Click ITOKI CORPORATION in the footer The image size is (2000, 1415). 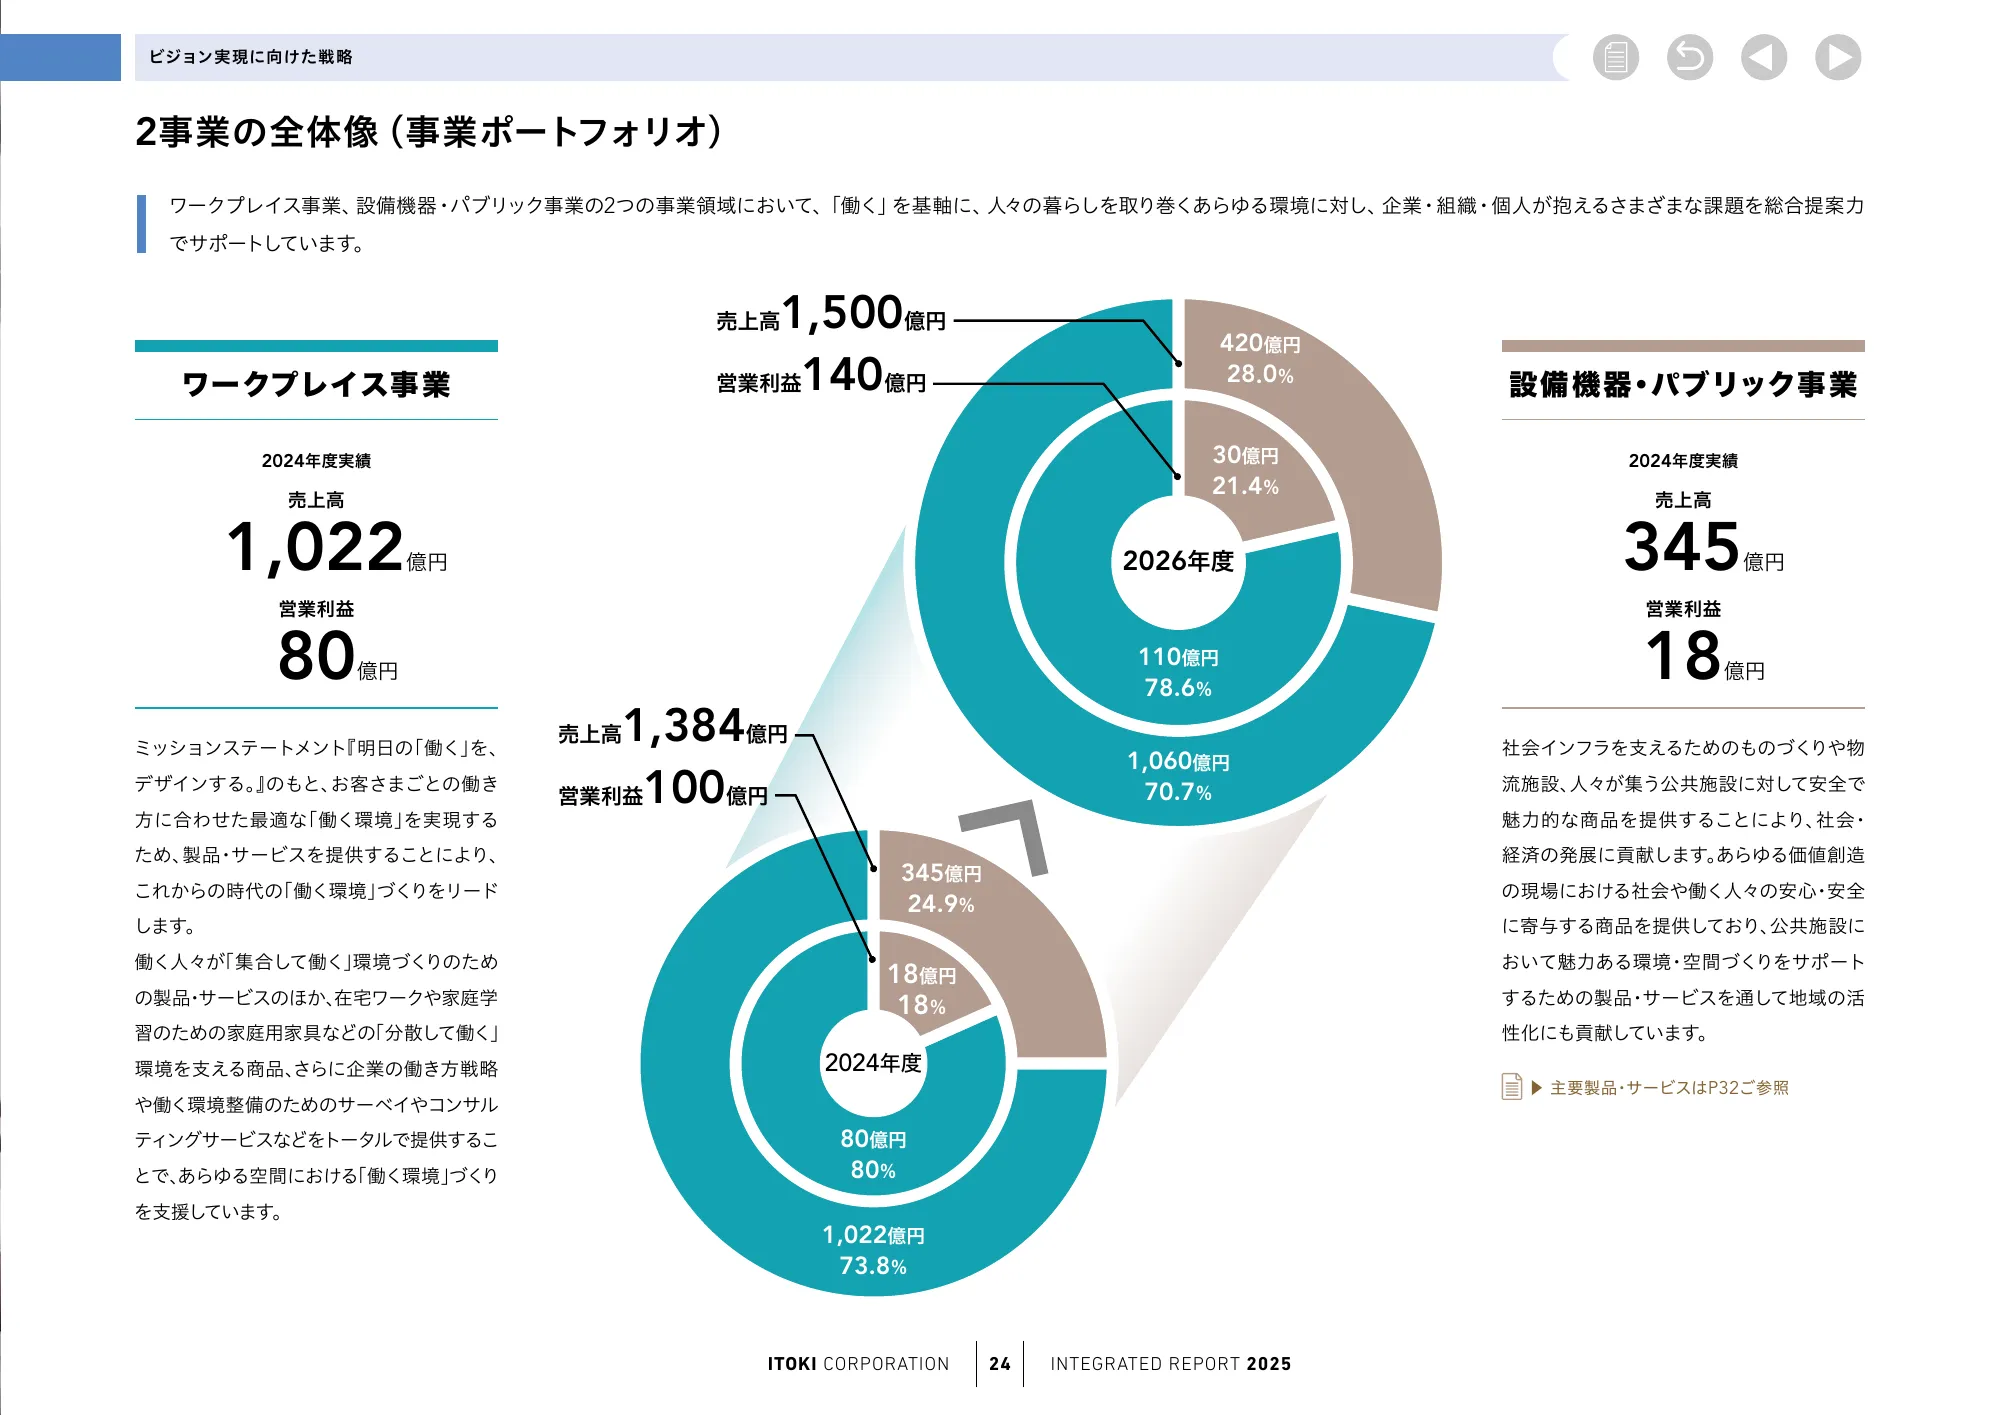pos(855,1364)
